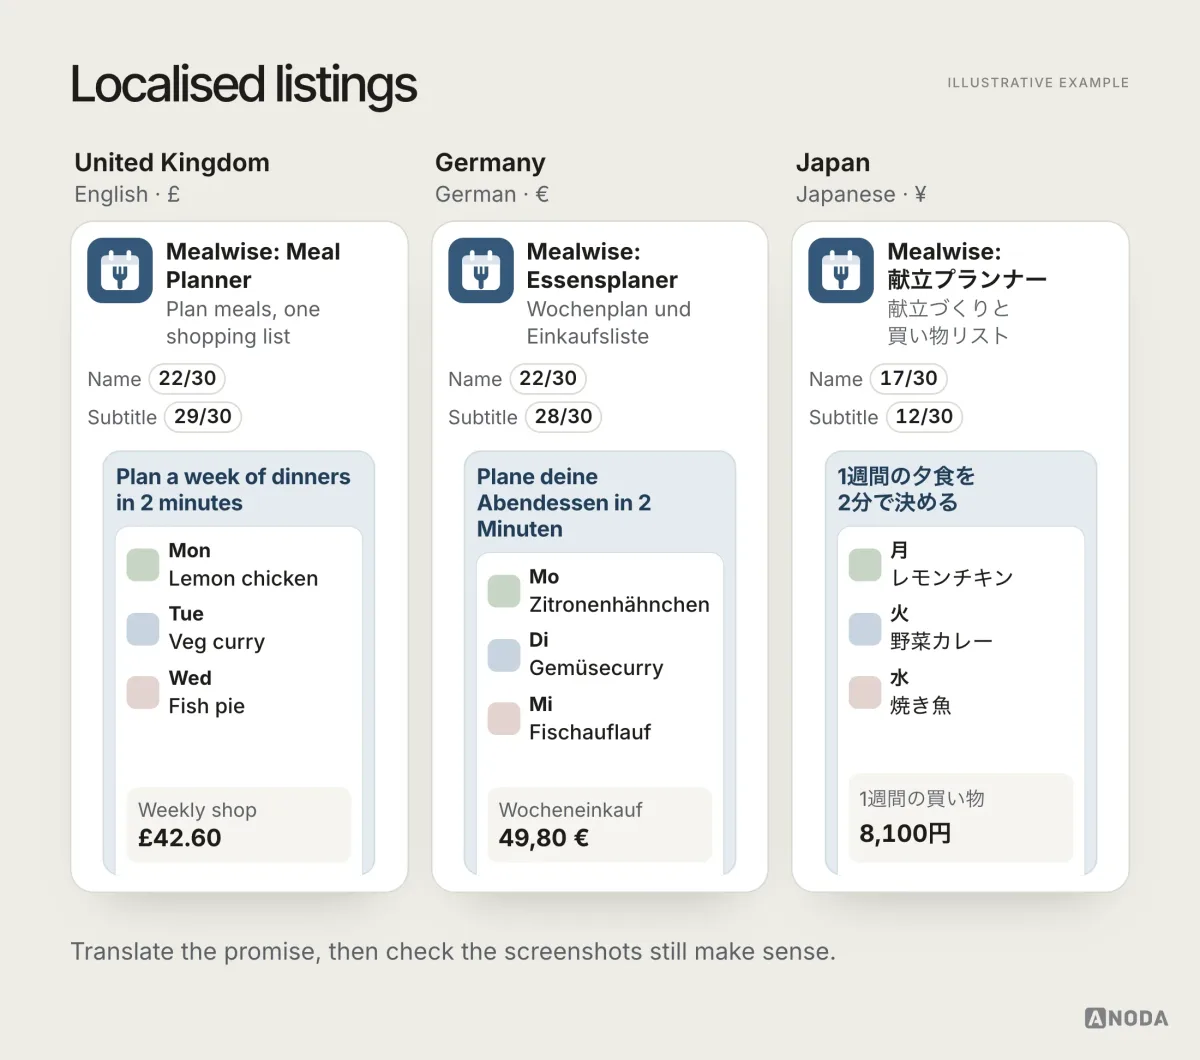1200x1060 pixels.
Task: Select the 'Lemon chicken' meal text
Action: (243, 579)
